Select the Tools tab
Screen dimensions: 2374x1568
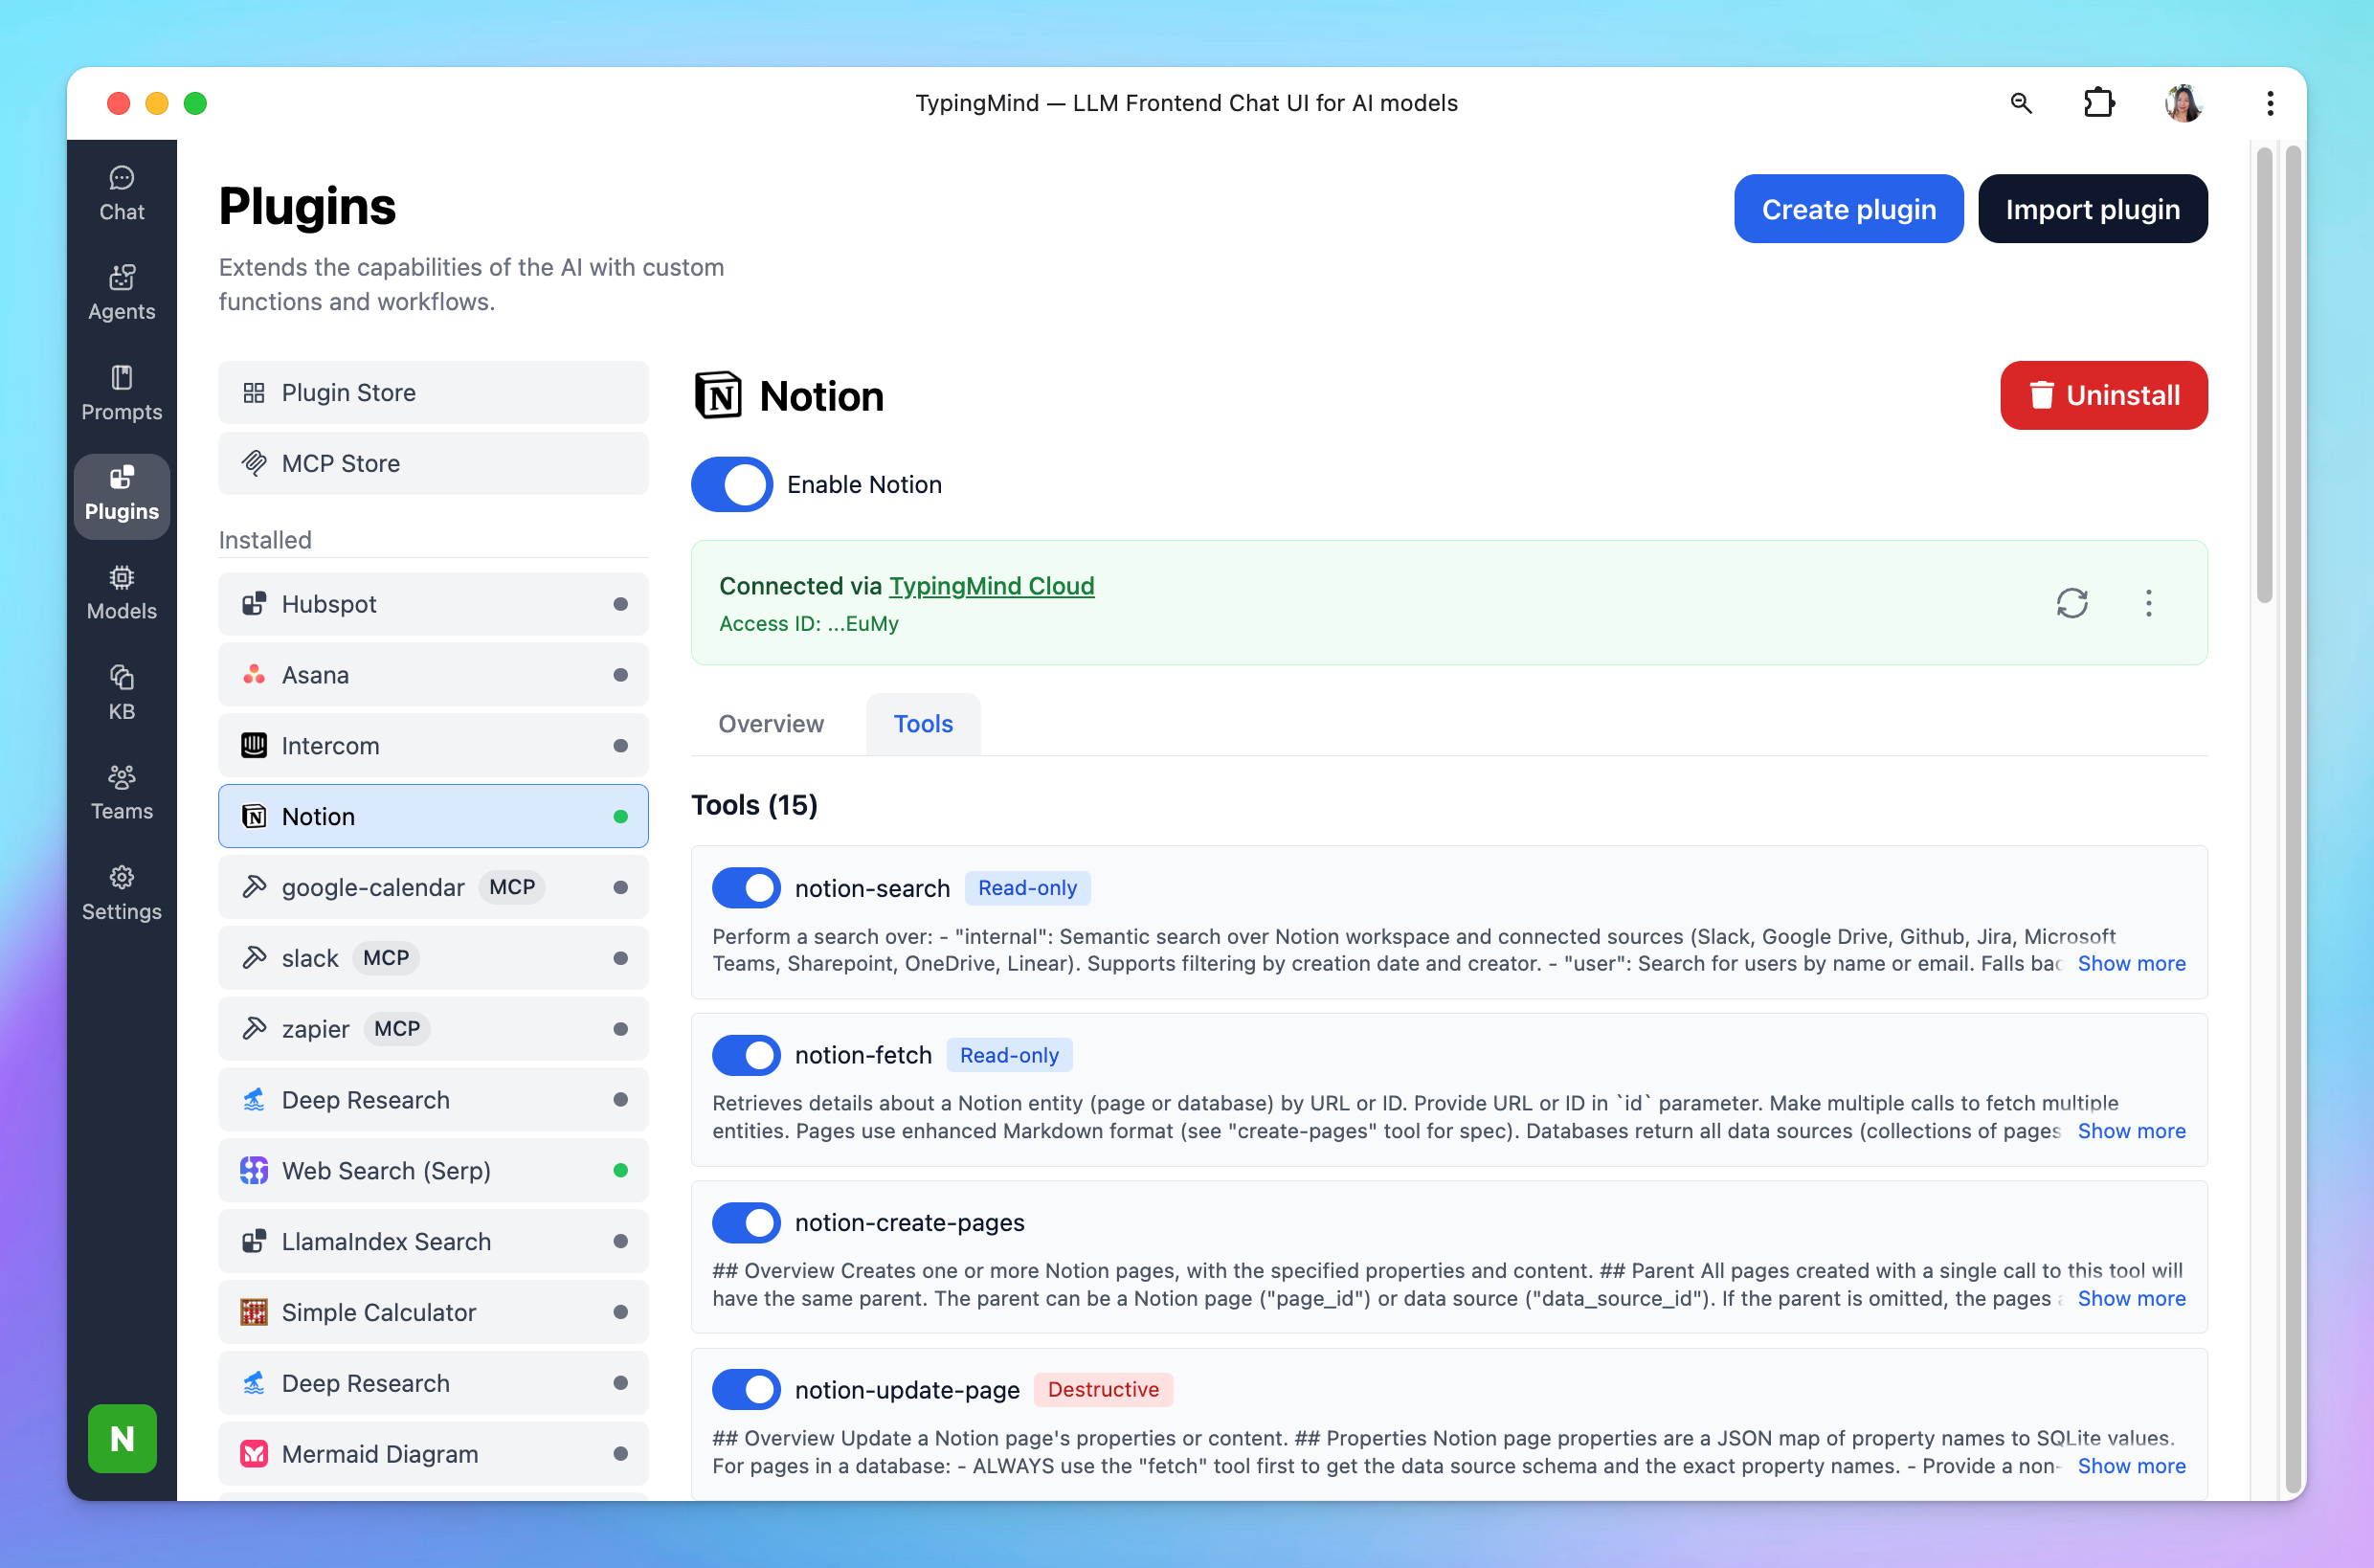coord(922,724)
